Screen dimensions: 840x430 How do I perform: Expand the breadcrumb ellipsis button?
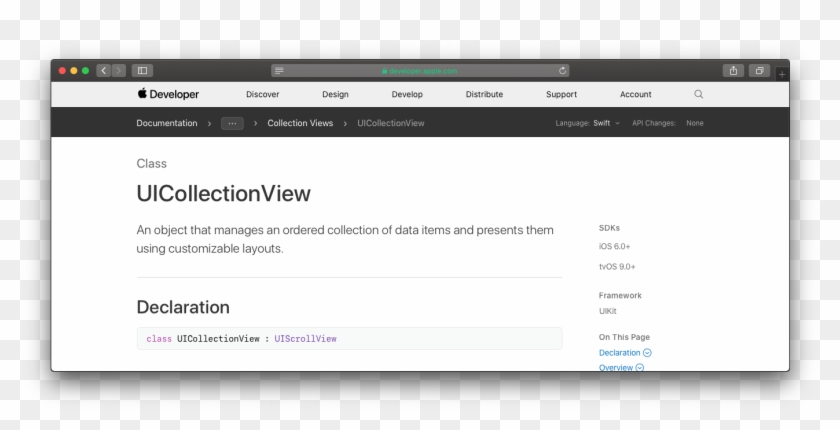[x=232, y=123]
